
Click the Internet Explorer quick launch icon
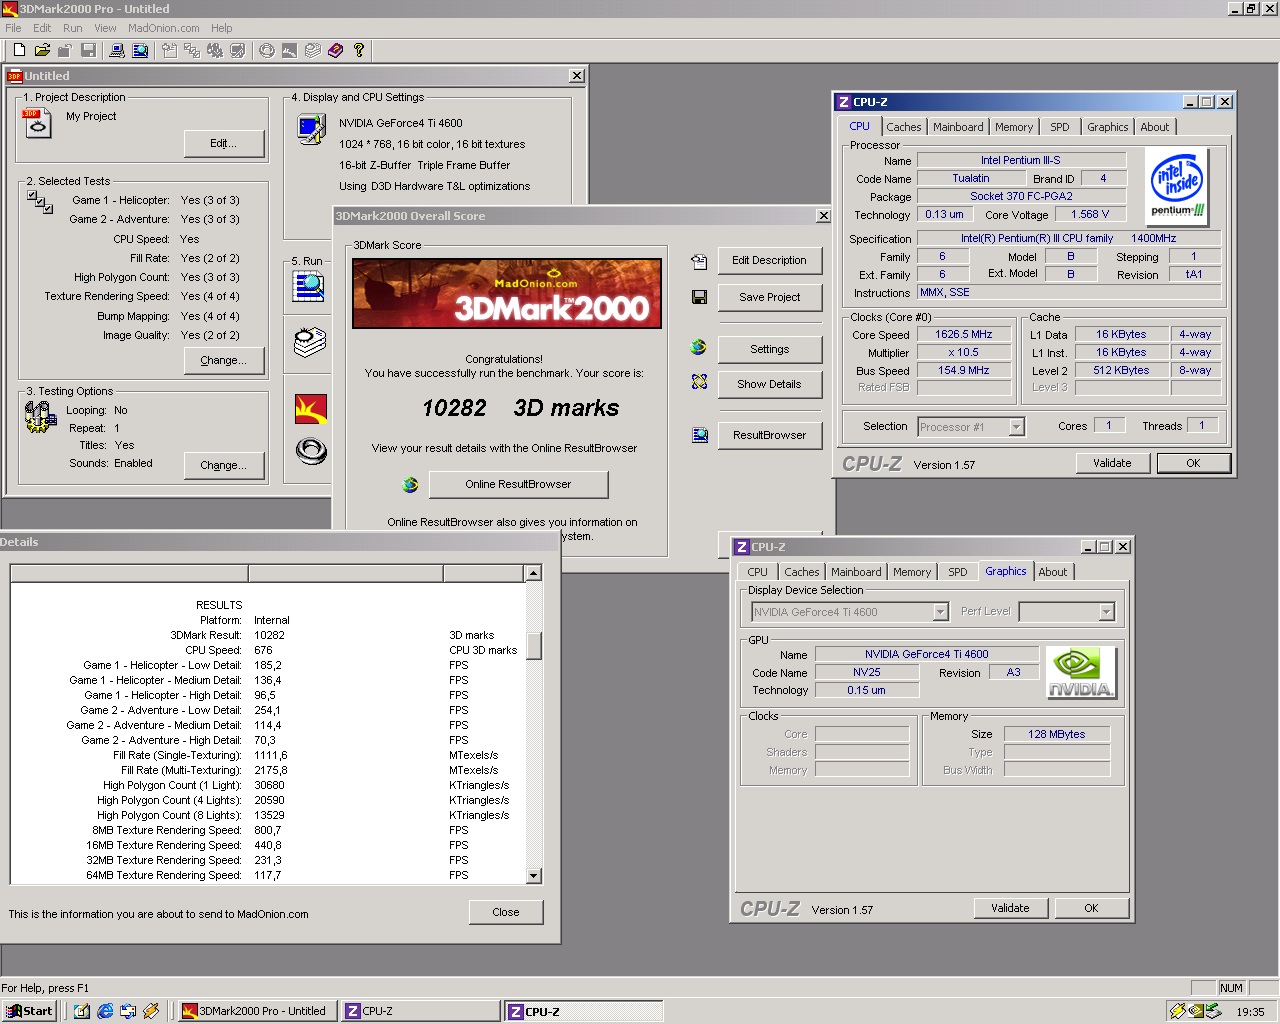pos(105,1011)
